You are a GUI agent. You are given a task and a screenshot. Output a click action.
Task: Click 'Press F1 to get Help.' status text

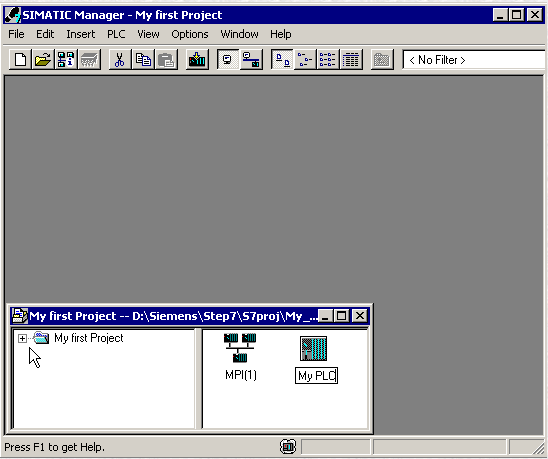[x=55, y=447]
